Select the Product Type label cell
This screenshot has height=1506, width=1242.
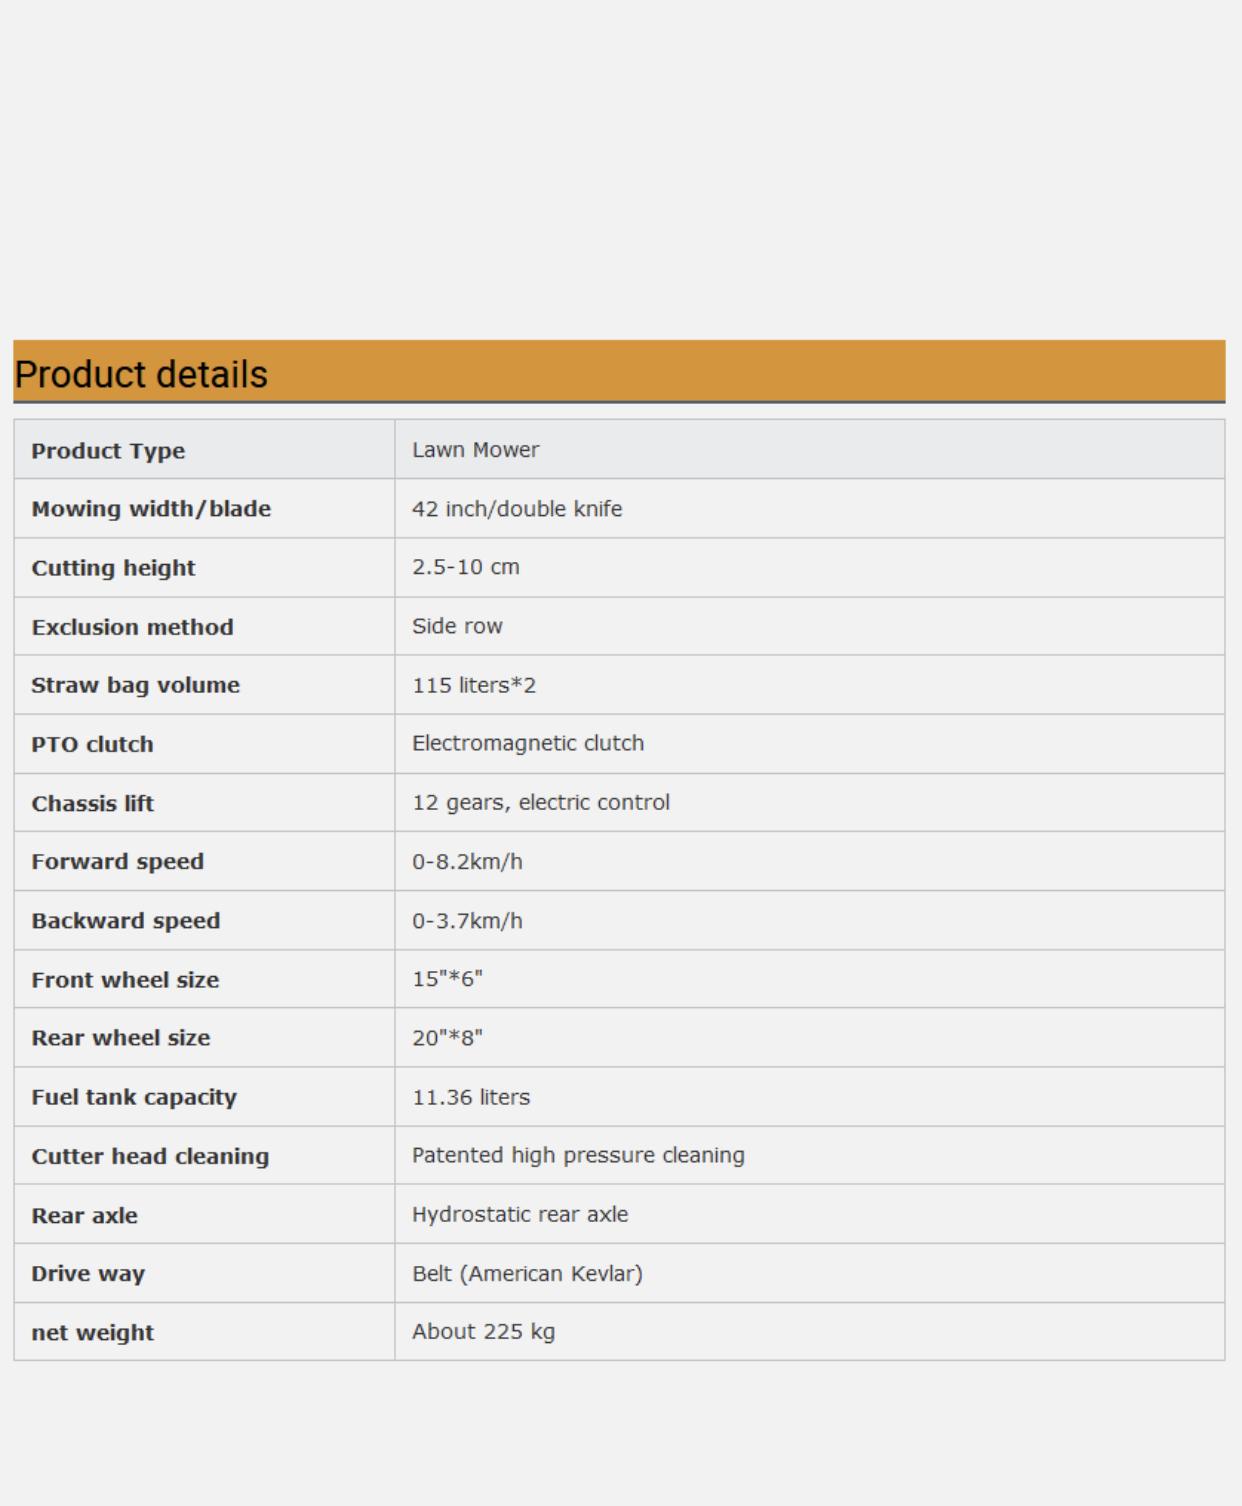204,449
